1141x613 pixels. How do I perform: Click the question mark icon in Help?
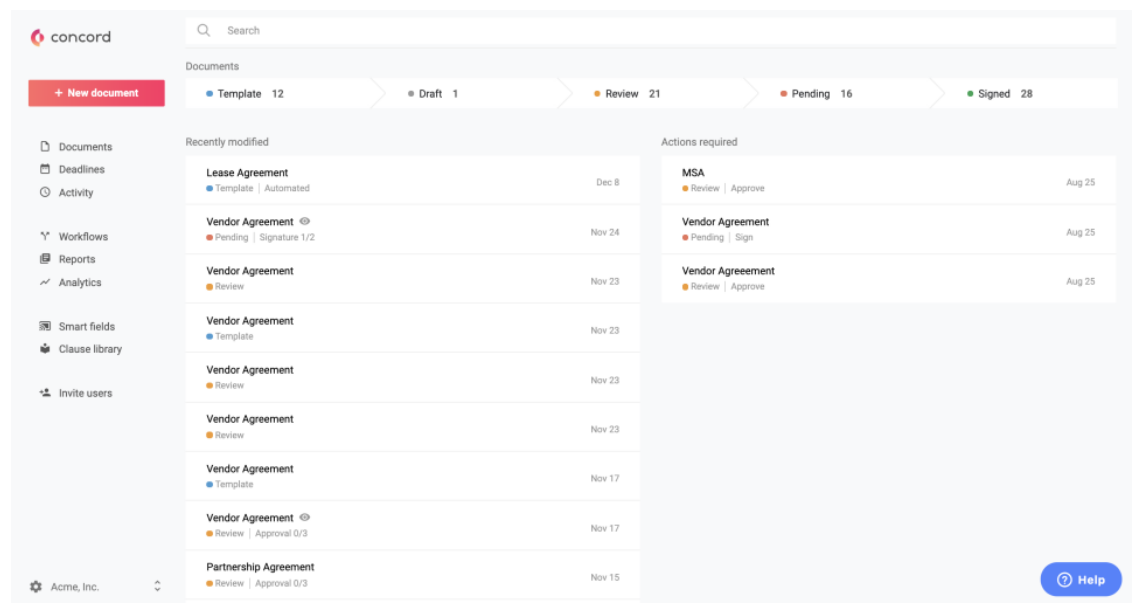click(x=1065, y=580)
